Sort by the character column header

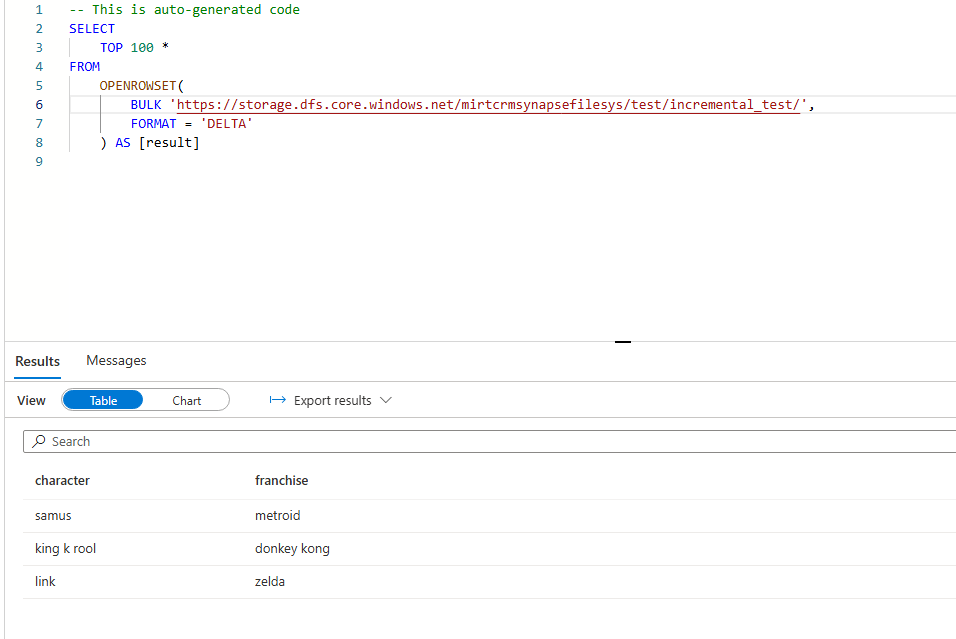tap(62, 480)
